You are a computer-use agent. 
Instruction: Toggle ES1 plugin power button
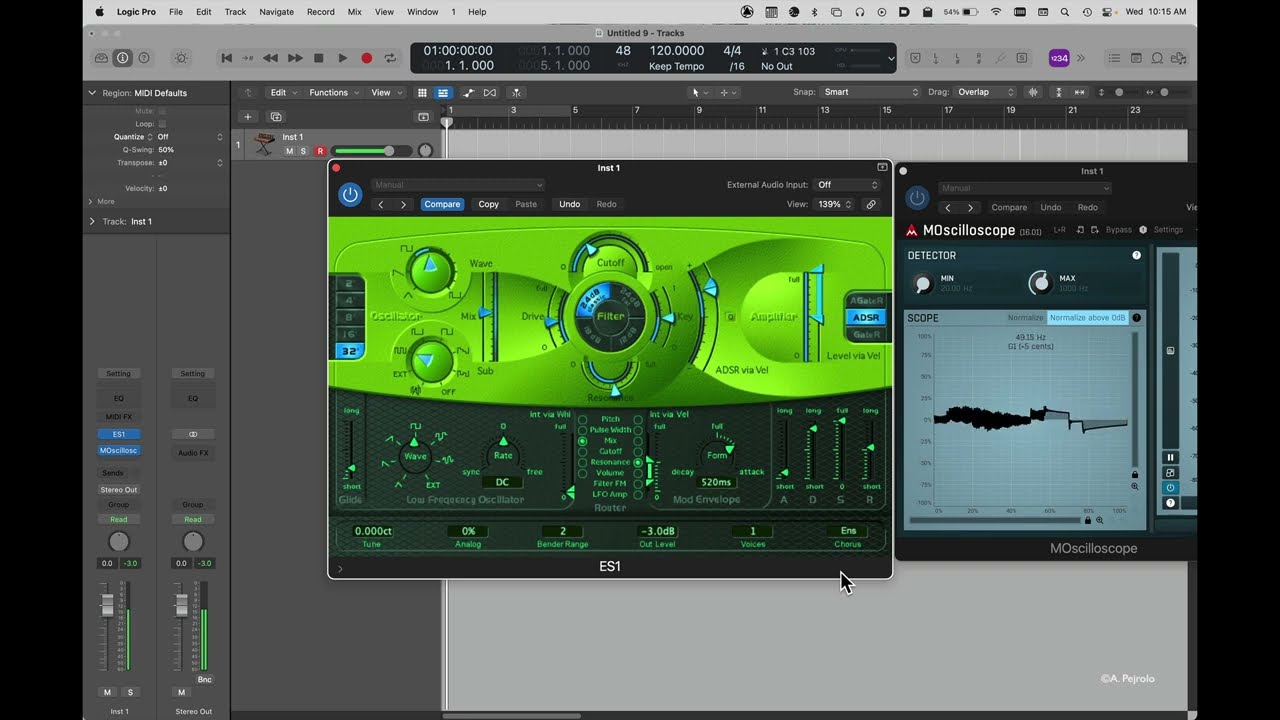350,194
